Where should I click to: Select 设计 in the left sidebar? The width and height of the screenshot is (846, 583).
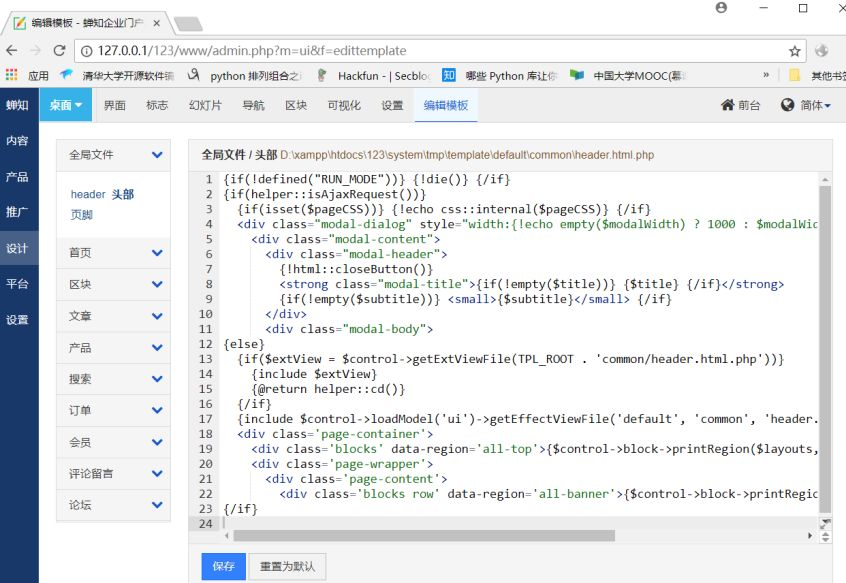pyautogui.click(x=17, y=248)
